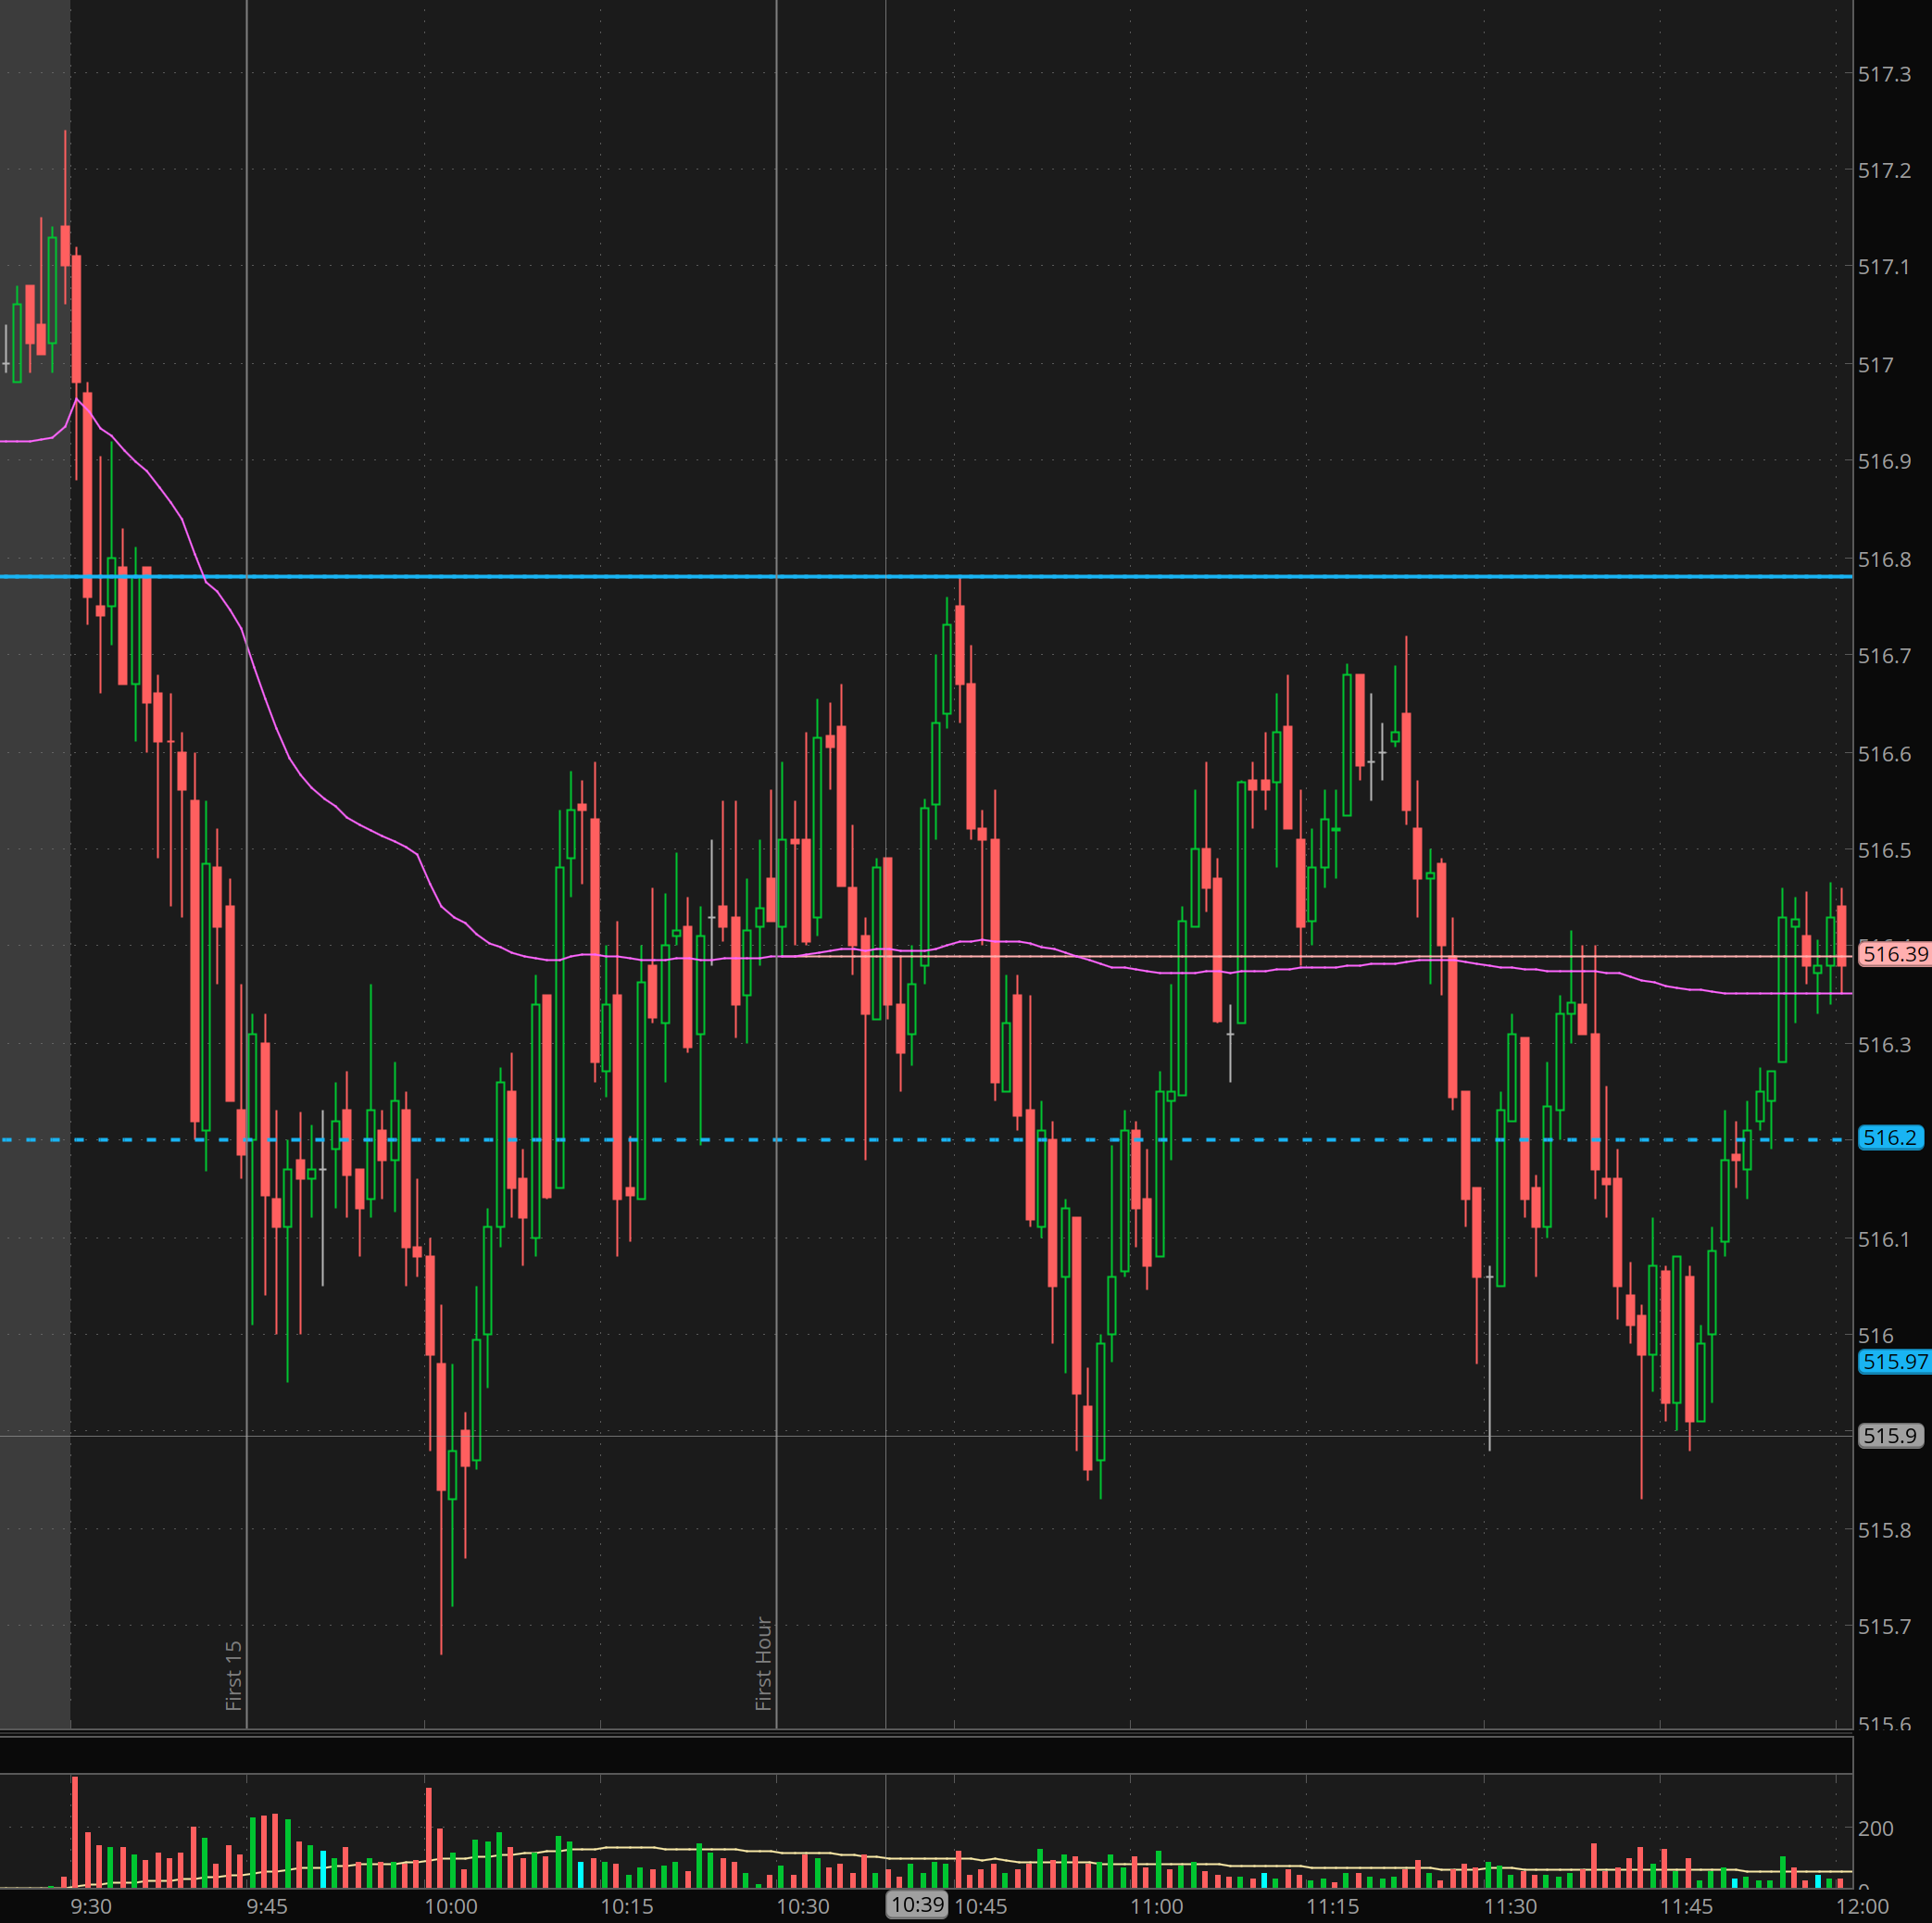Click the 200 volume axis label
The image size is (1932, 1923).
click(x=1875, y=1829)
